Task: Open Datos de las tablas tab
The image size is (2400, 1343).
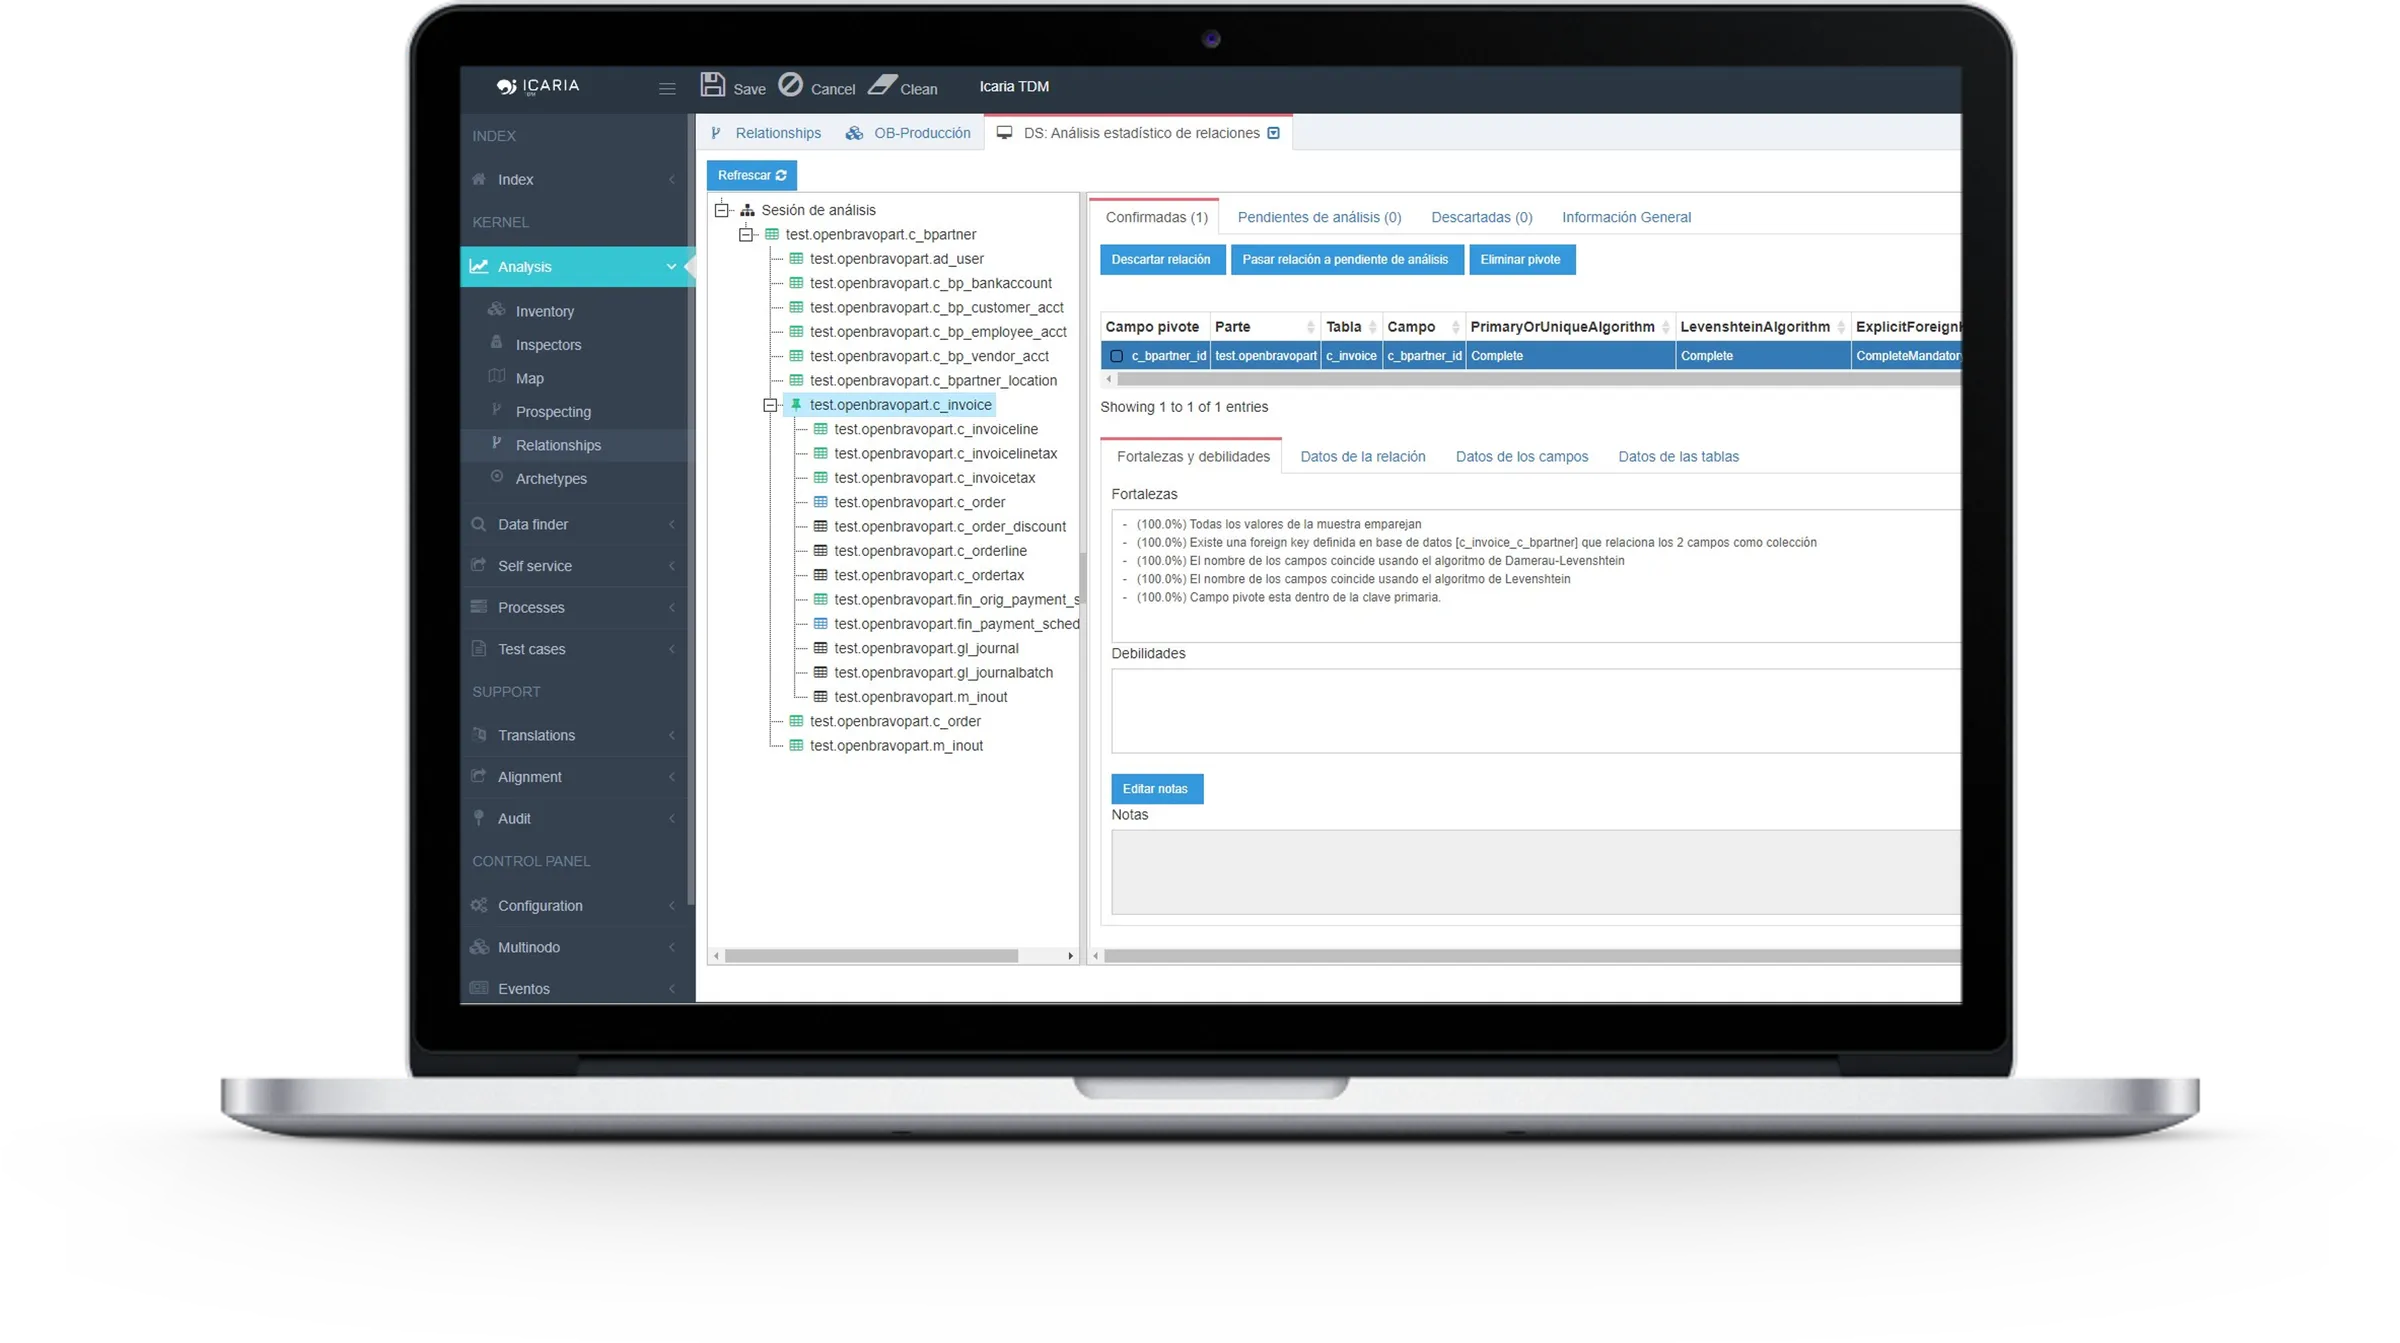Action: (1678, 457)
